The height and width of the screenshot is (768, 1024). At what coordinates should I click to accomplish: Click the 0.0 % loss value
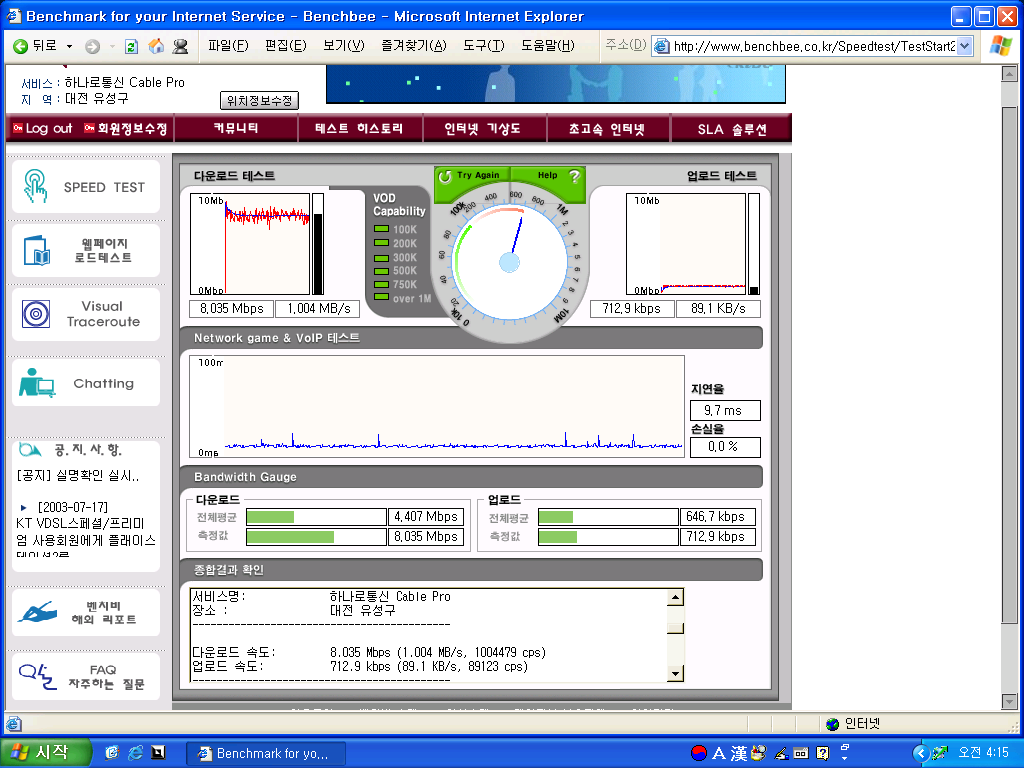pos(725,447)
